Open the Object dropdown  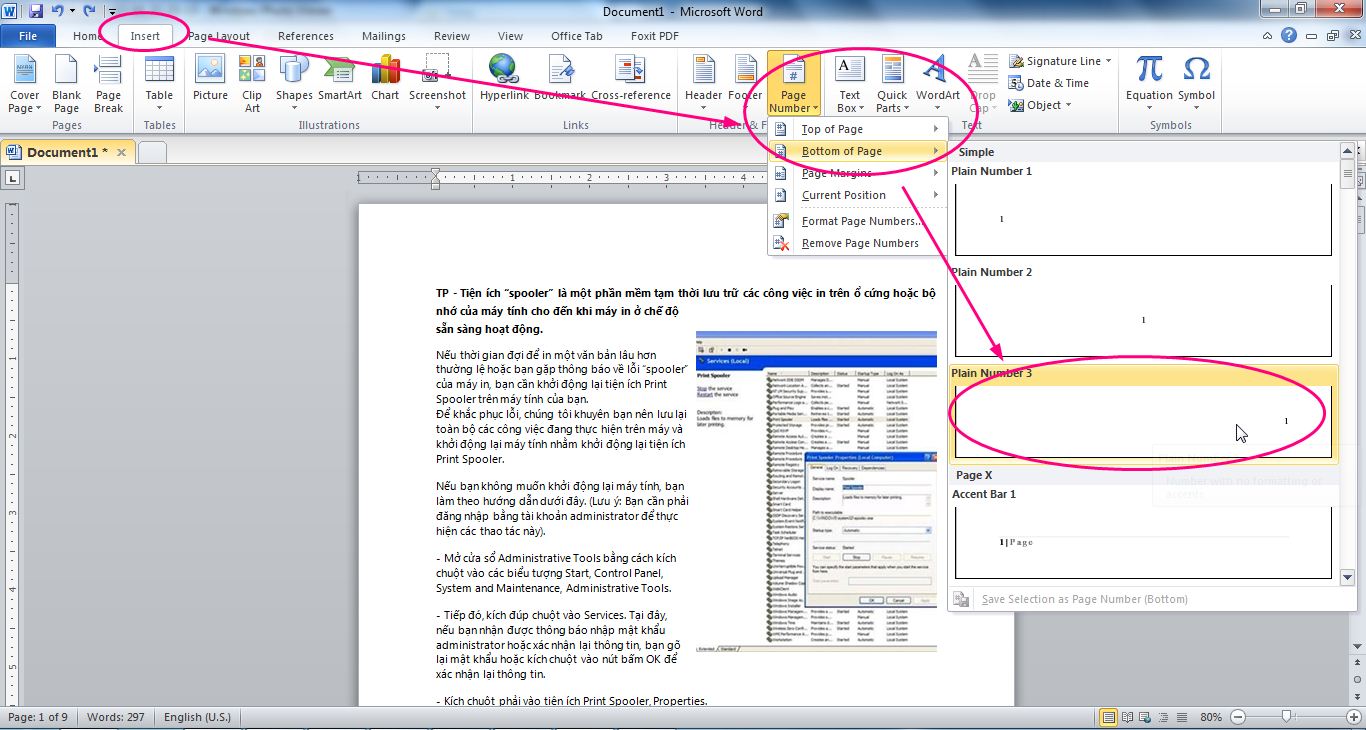click(1040, 105)
